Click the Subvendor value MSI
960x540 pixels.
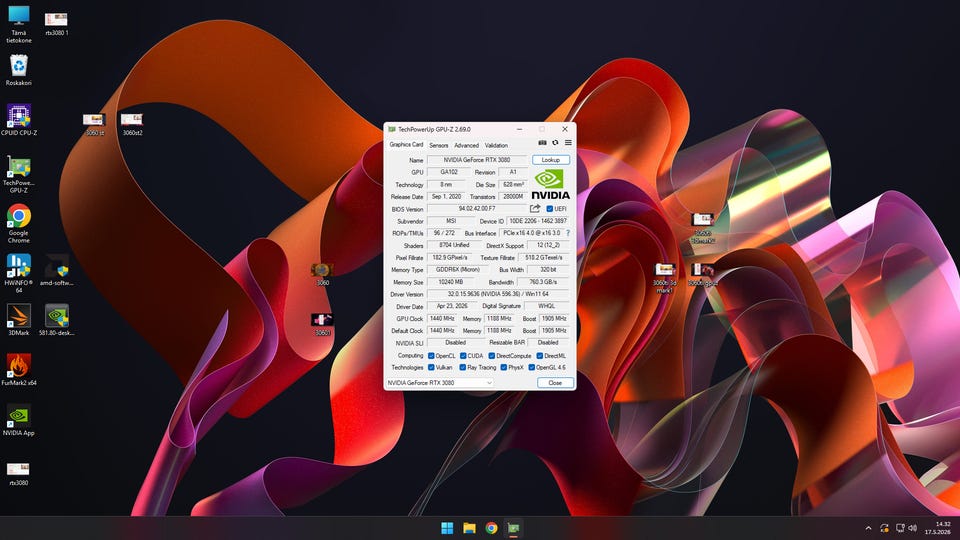click(x=451, y=221)
